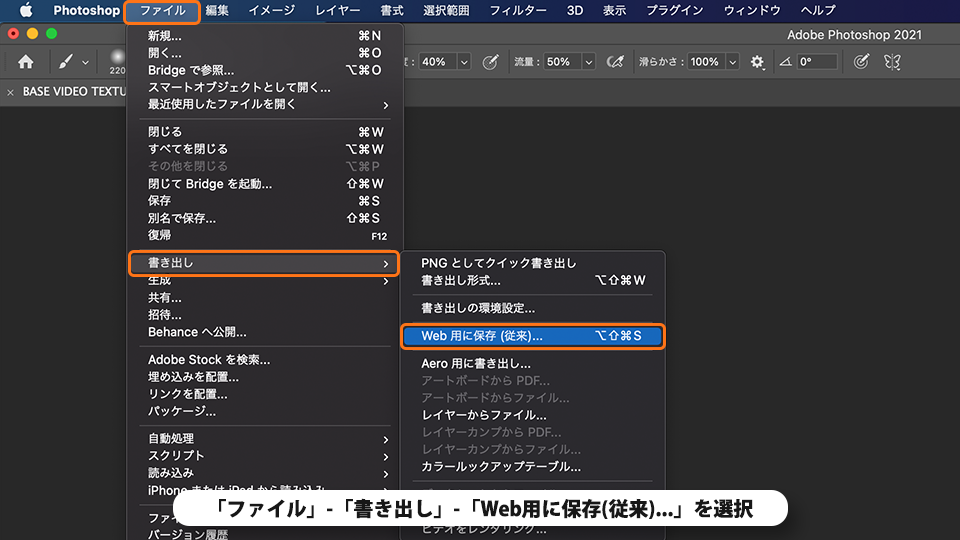Toggle pressure for opacity icon
960x540 pixels.
point(490,62)
